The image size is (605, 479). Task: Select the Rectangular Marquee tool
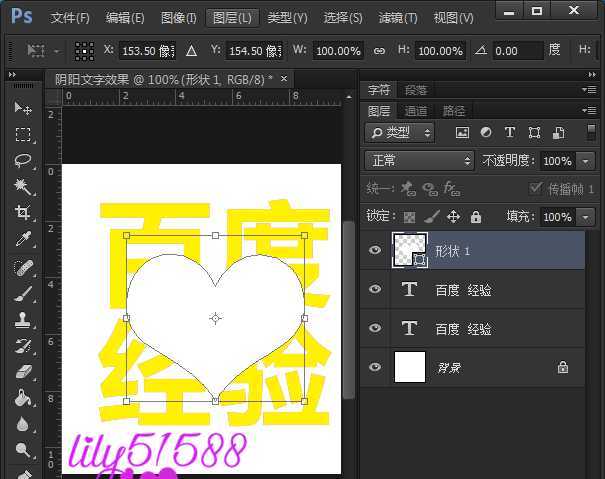pyautogui.click(x=23, y=134)
